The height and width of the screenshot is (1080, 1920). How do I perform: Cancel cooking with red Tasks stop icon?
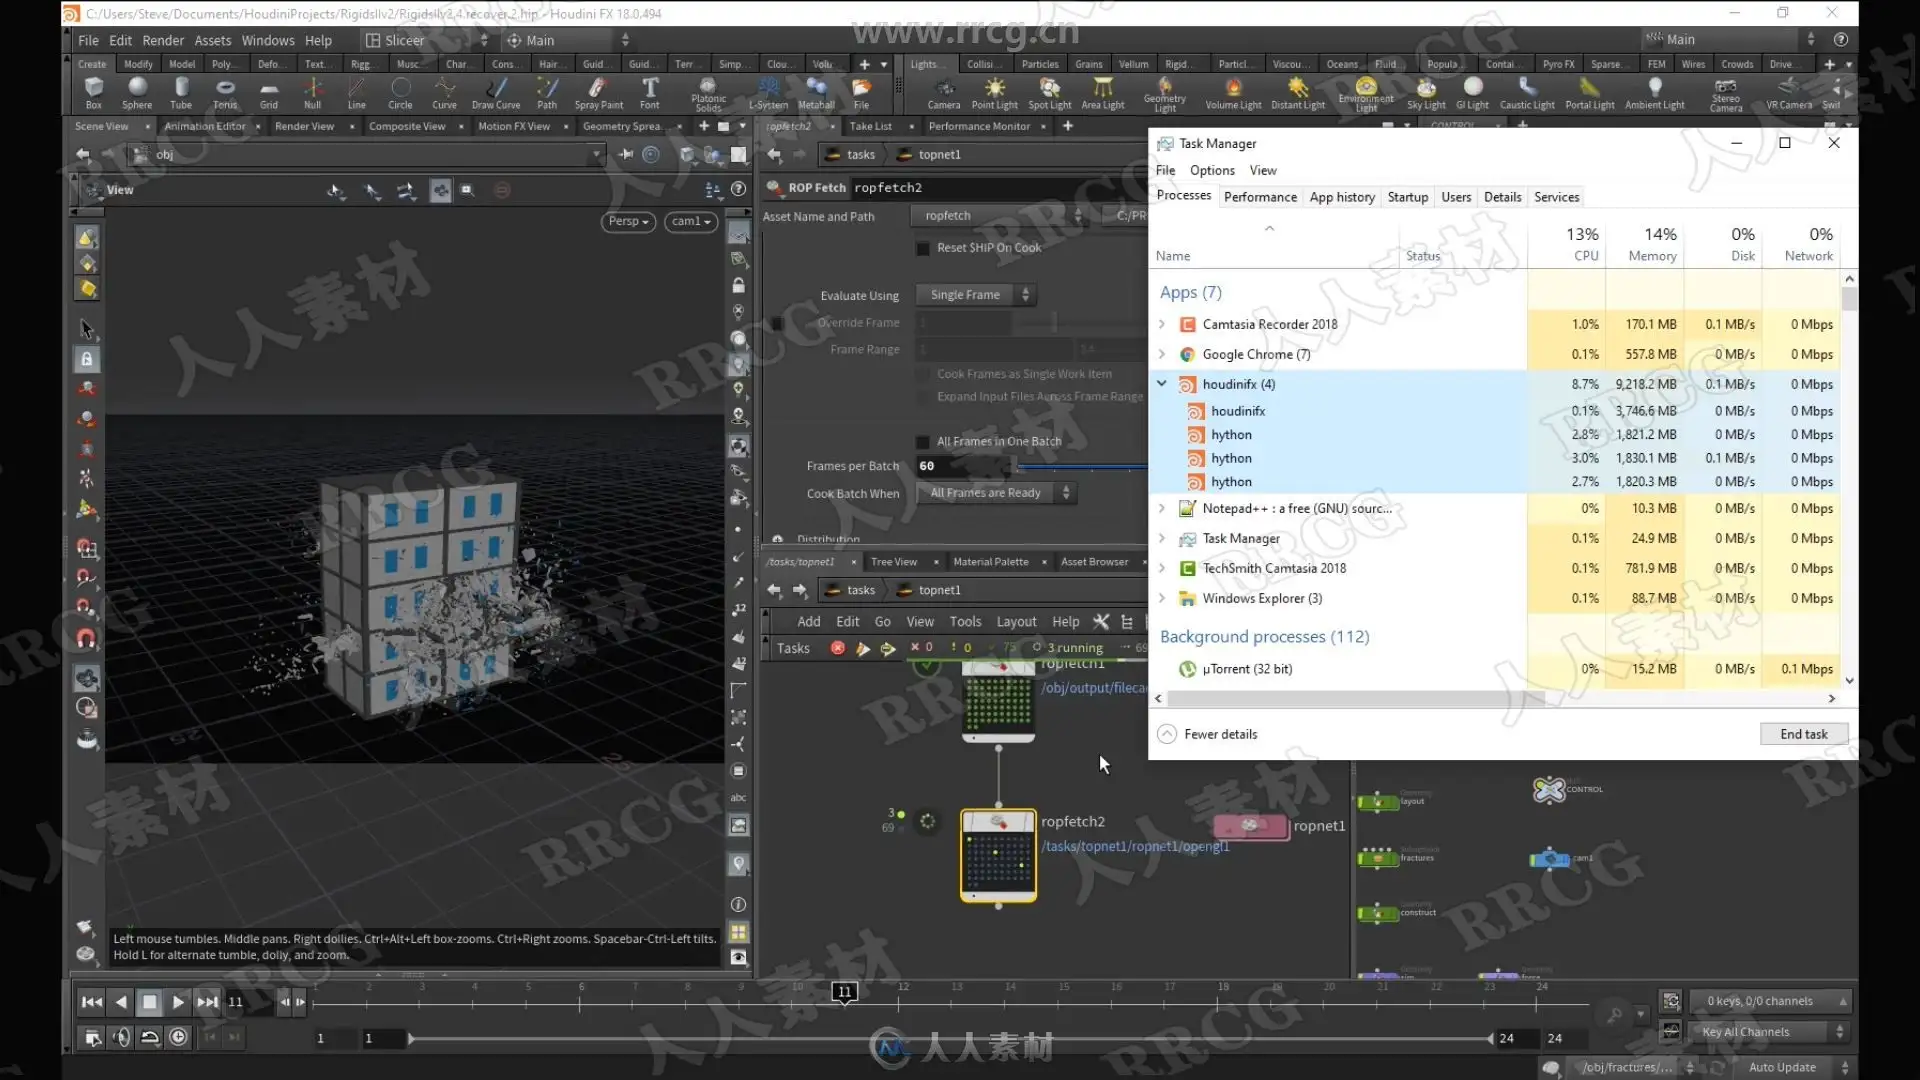838,648
